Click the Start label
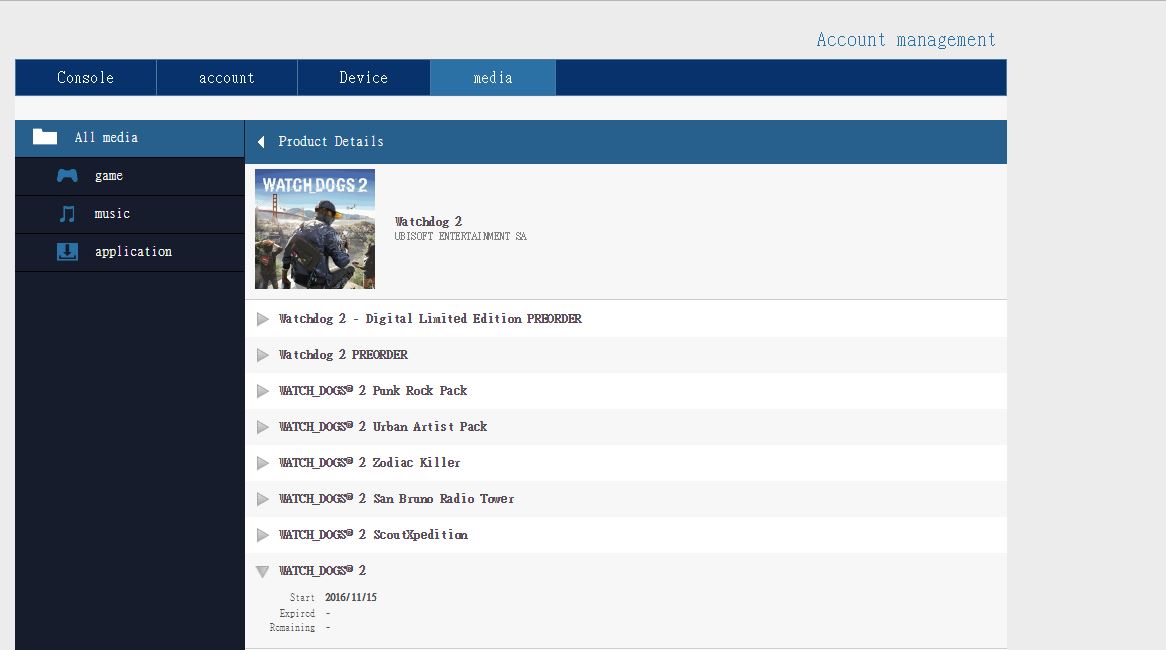This screenshot has width=1166, height=650. tap(302, 597)
